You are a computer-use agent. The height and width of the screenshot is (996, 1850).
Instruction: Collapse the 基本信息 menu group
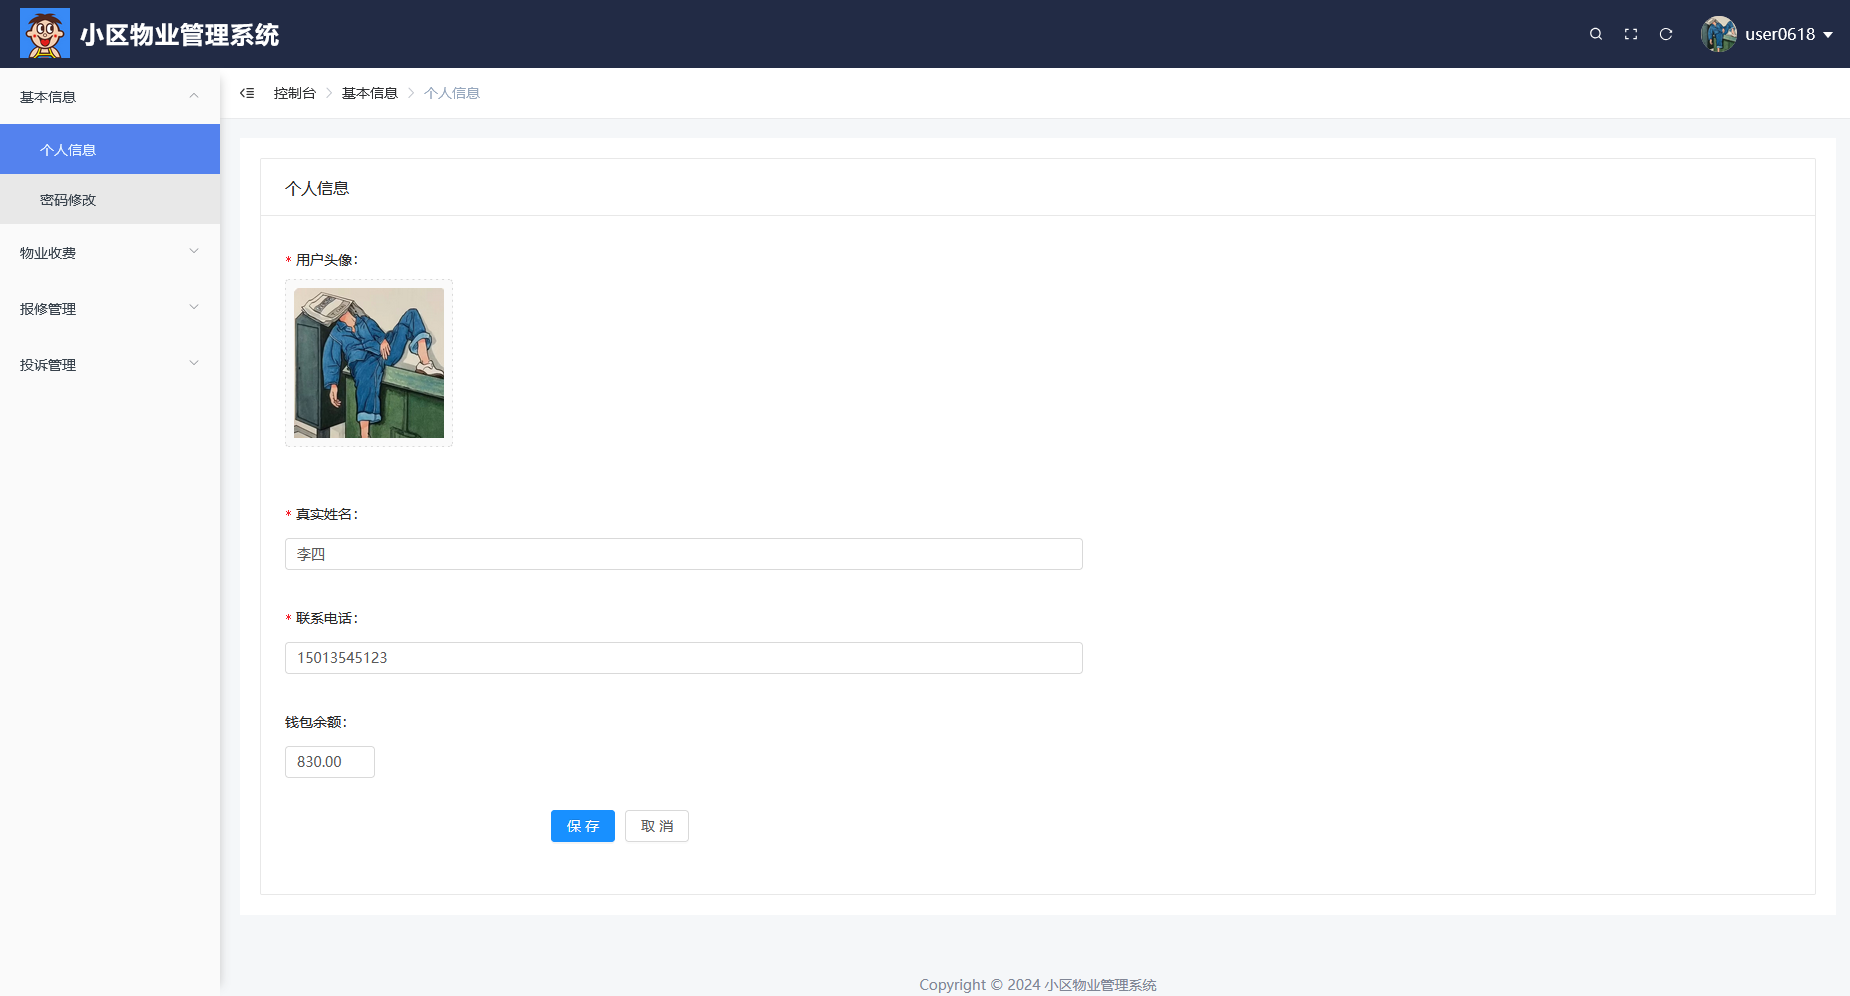pos(110,96)
